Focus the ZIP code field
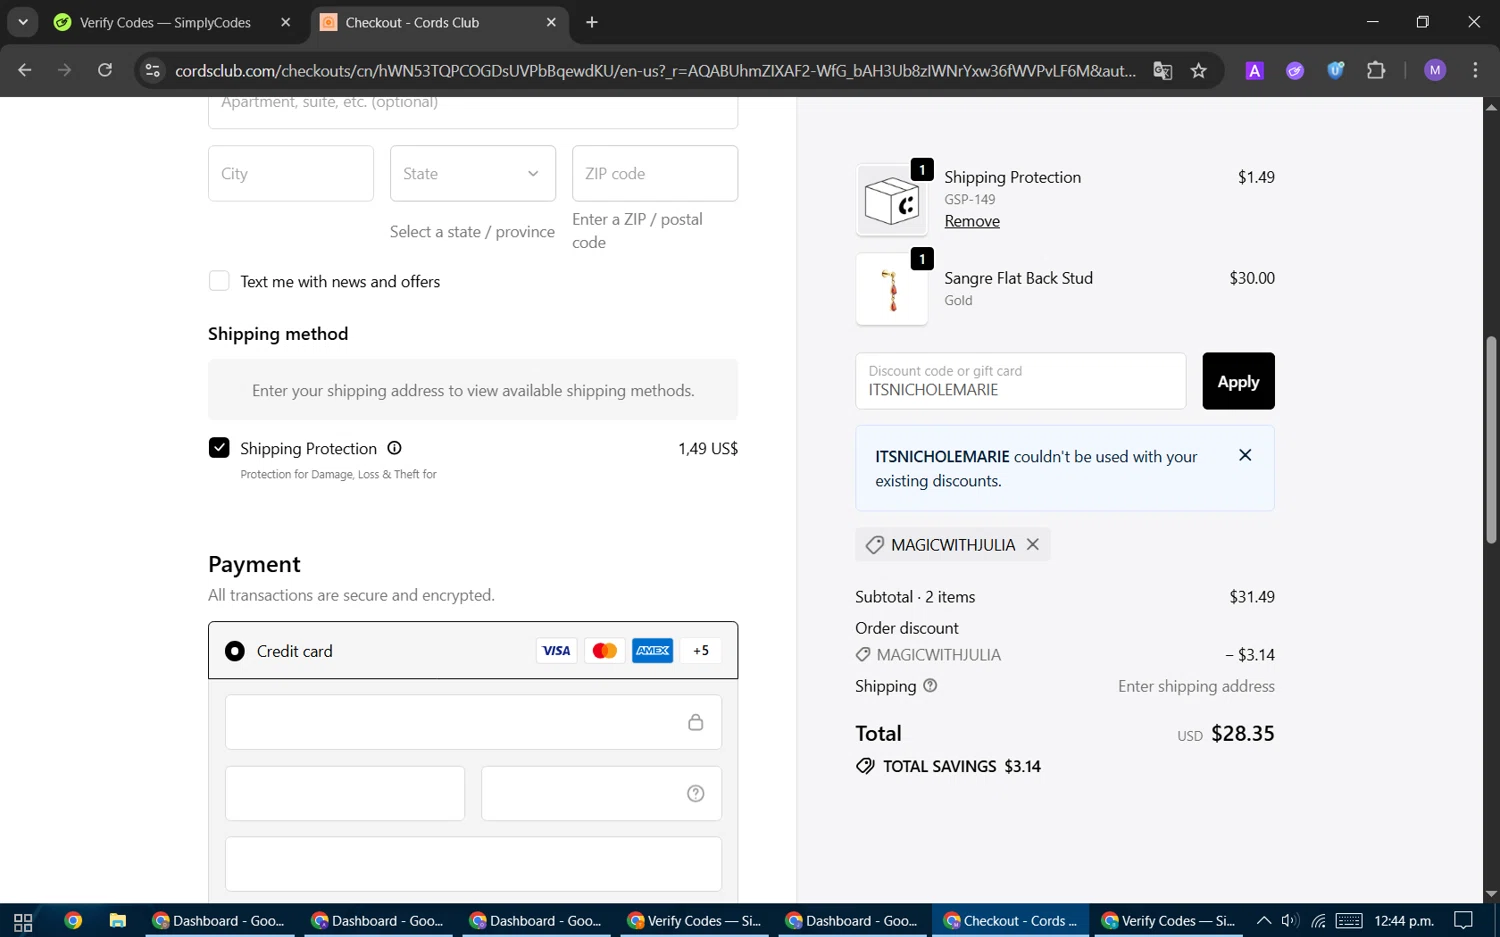 pos(655,173)
